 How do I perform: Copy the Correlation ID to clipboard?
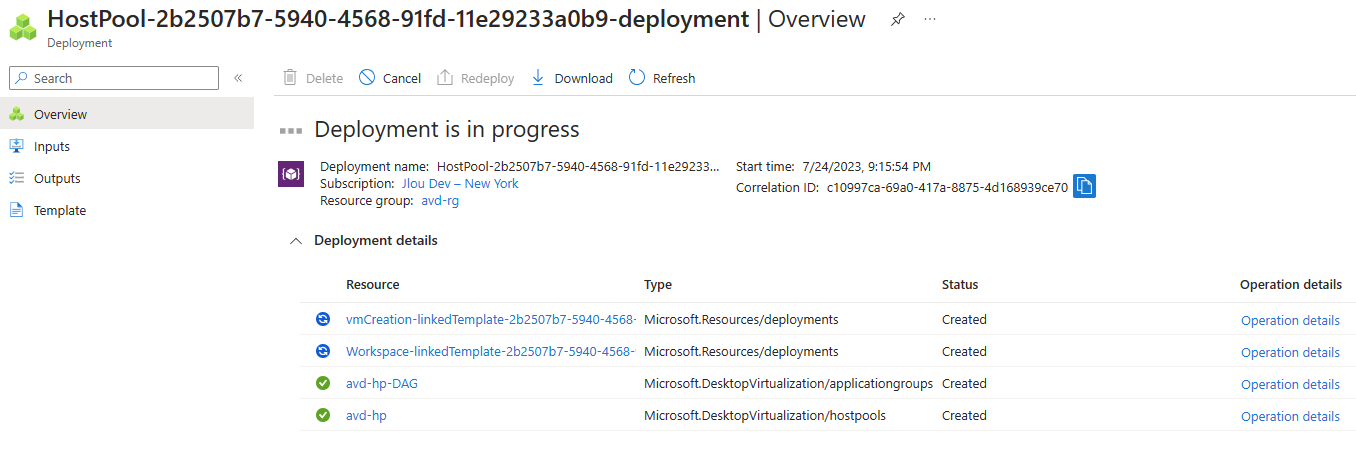1084,186
